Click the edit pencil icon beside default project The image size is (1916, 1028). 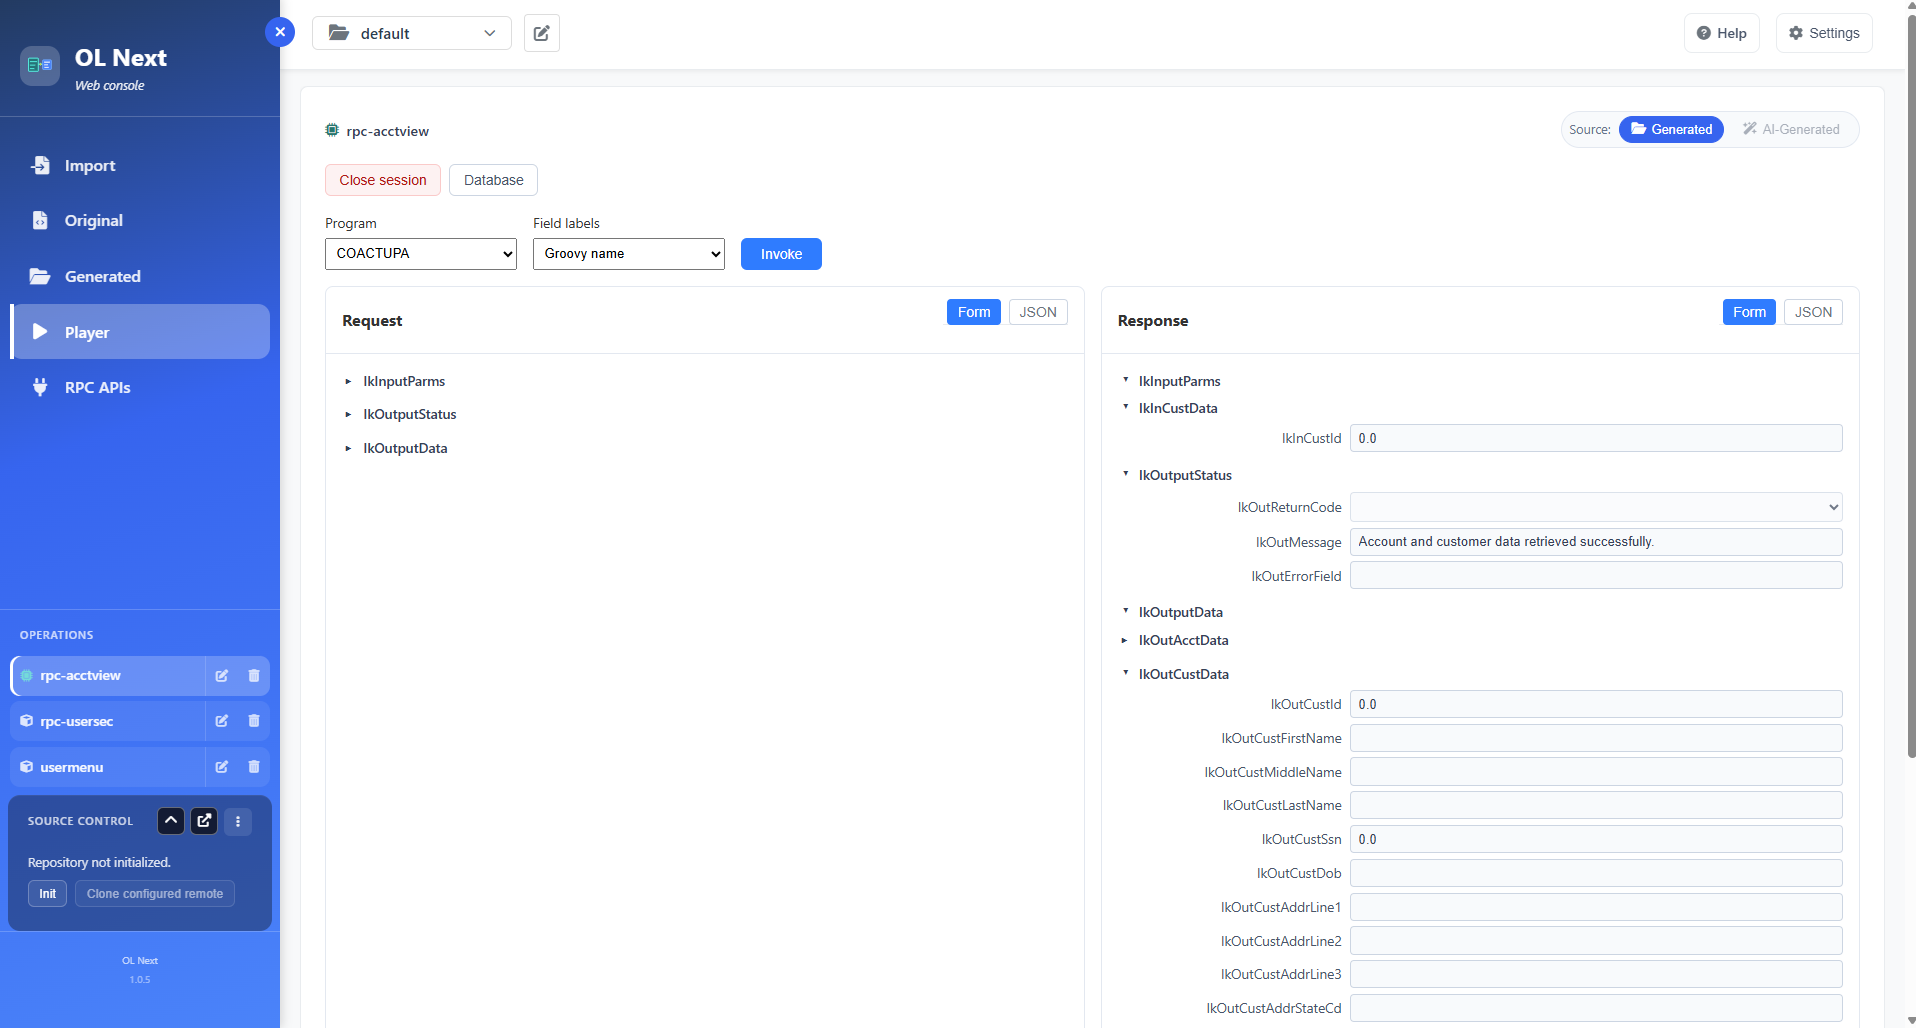tap(542, 33)
